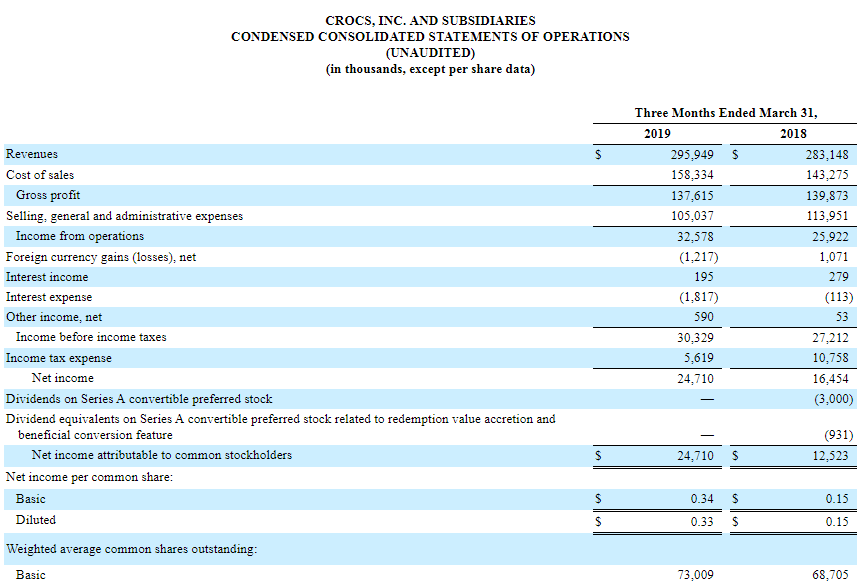Select SG&A value 113,951
The height and width of the screenshot is (585, 862).
click(827, 216)
